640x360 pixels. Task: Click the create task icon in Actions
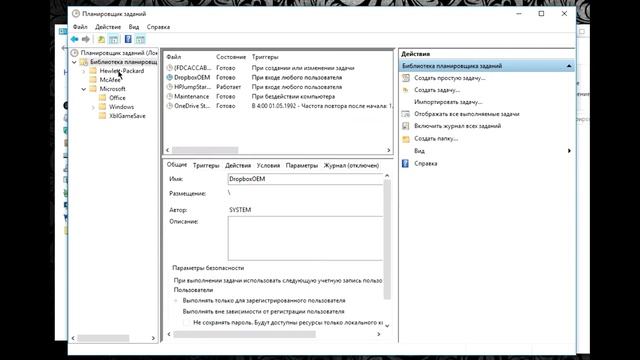(x=406, y=90)
